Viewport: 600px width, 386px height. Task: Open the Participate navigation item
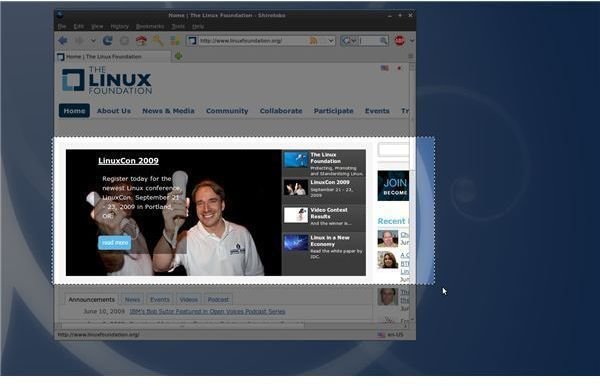[x=334, y=111]
